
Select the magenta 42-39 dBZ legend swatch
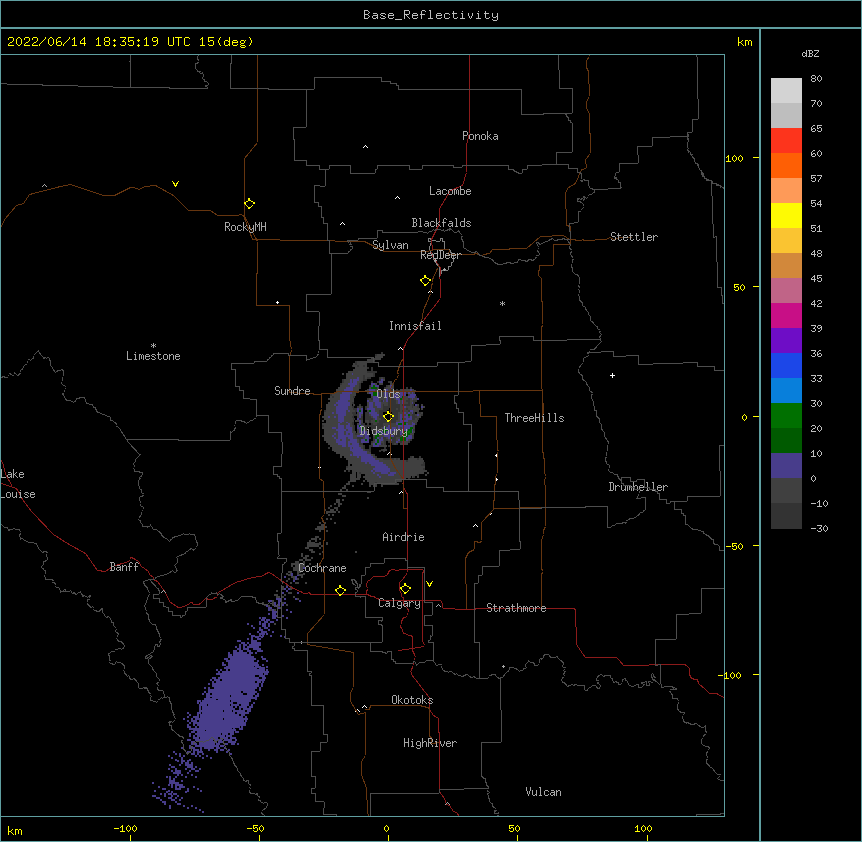tap(786, 315)
